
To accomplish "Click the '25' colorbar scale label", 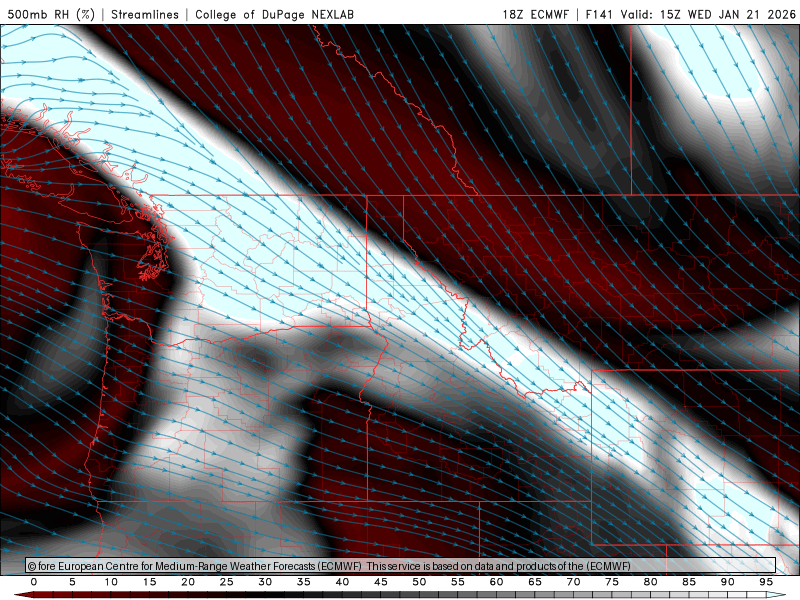I will [227, 582].
